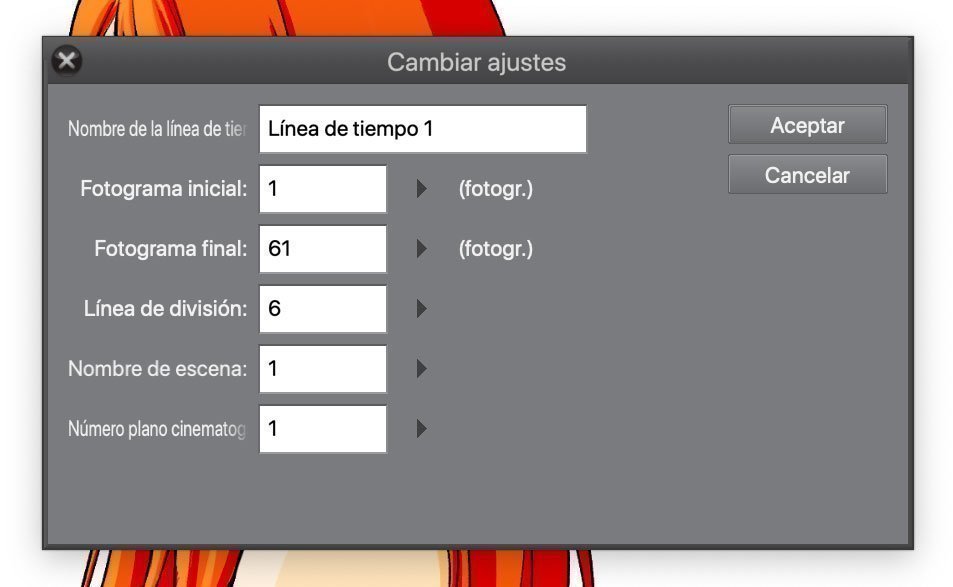This screenshot has width=953, height=587.
Task: Dismiss the dialog using Cancelar
Action: pyautogui.click(x=808, y=175)
